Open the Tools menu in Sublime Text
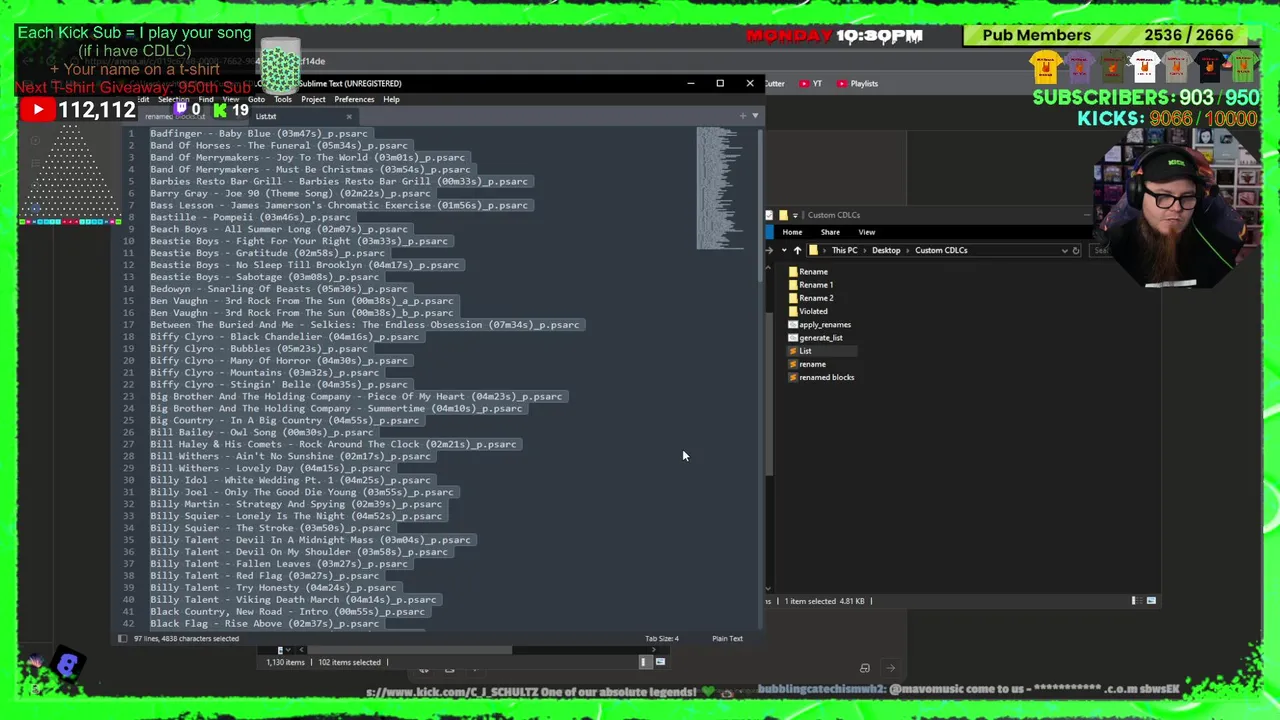Image resolution: width=1280 pixels, height=720 pixels. pos(283,99)
